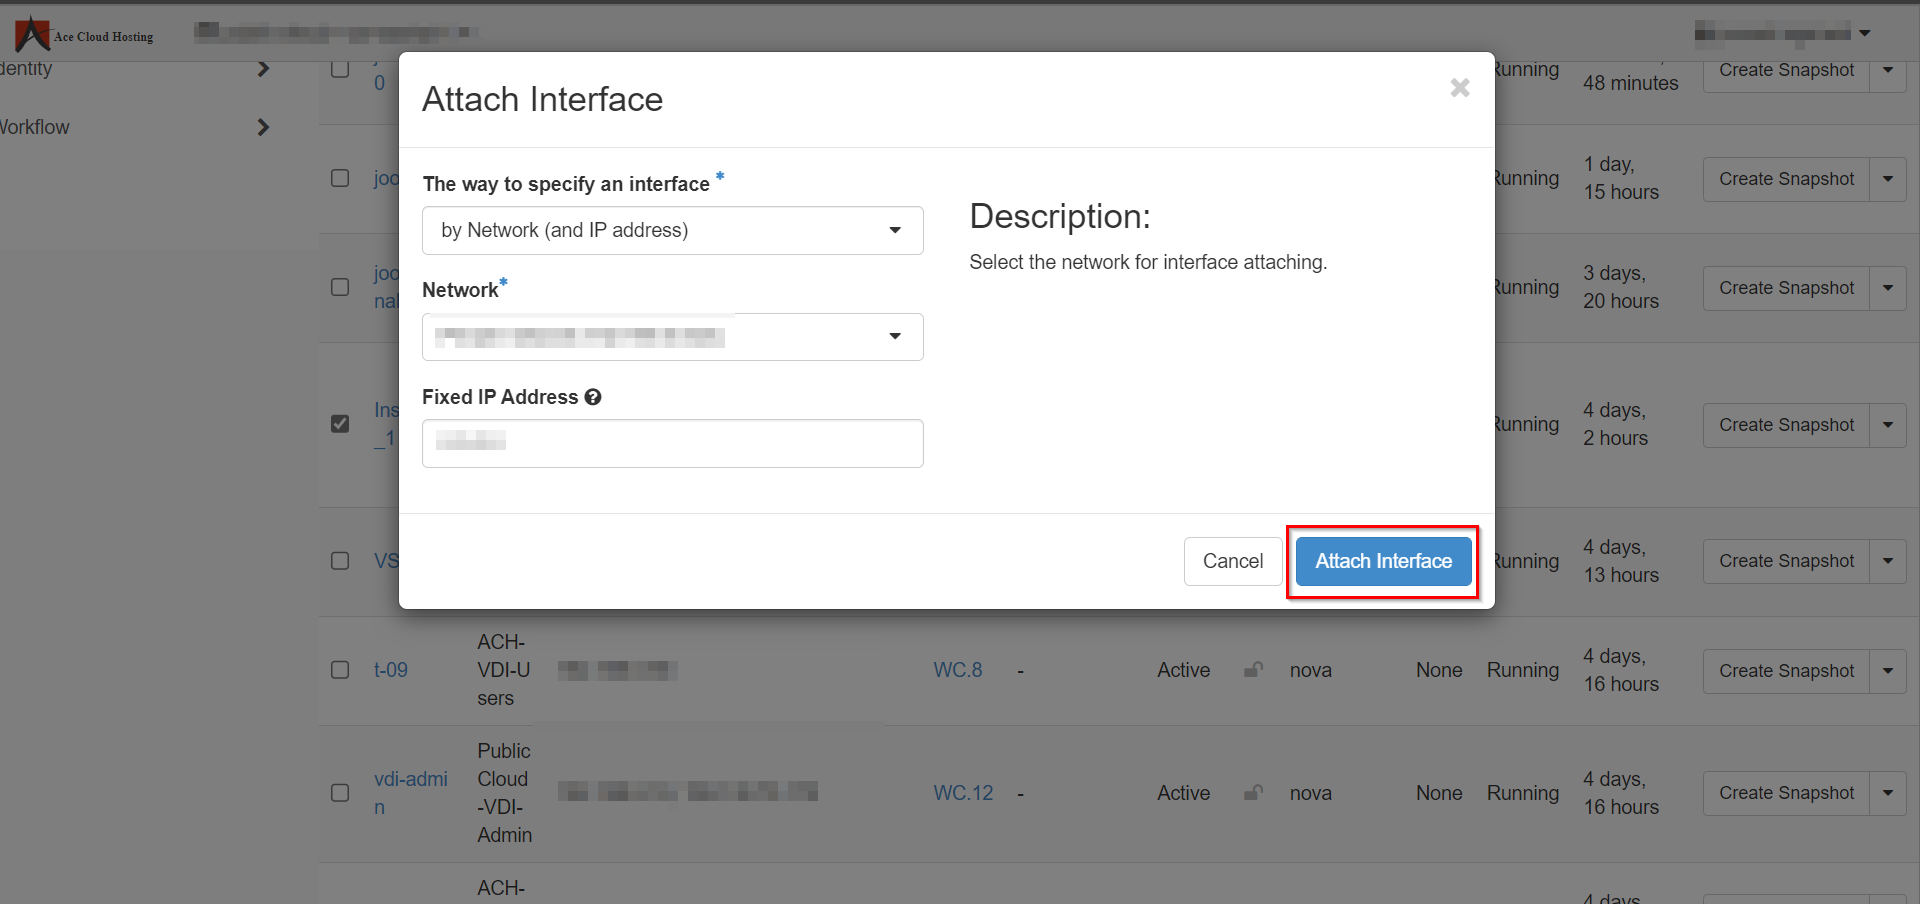The image size is (1920, 904).
Task: Check the t-09 instance checkbox
Action: coord(340,670)
